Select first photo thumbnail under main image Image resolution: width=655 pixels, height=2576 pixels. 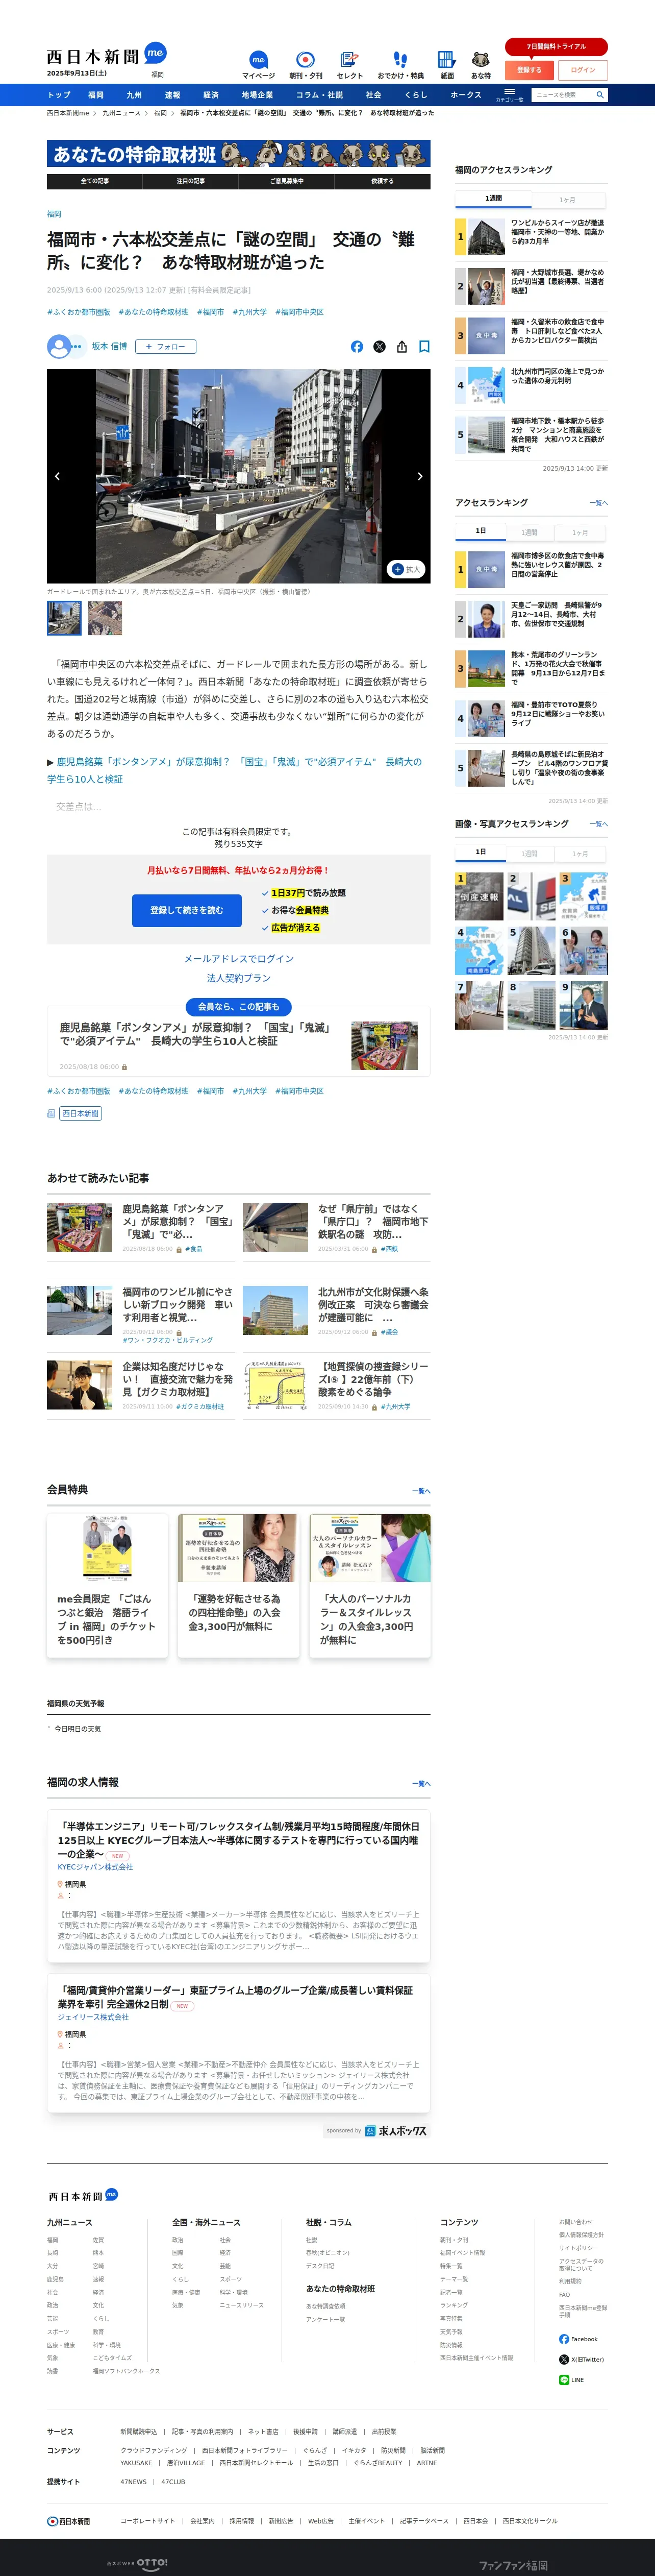pos(64,618)
